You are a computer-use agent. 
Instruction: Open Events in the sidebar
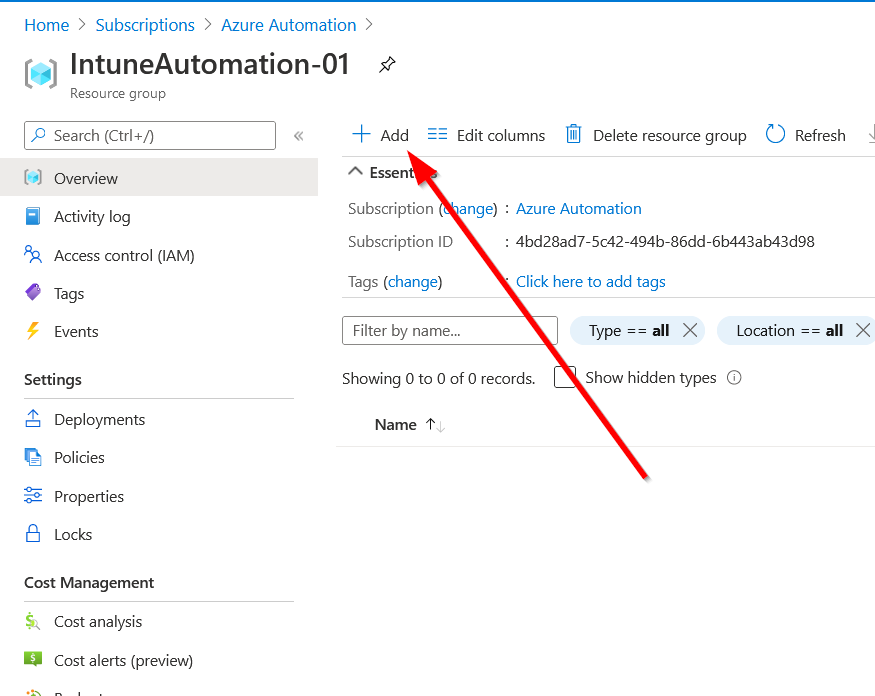click(x=76, y=332)
